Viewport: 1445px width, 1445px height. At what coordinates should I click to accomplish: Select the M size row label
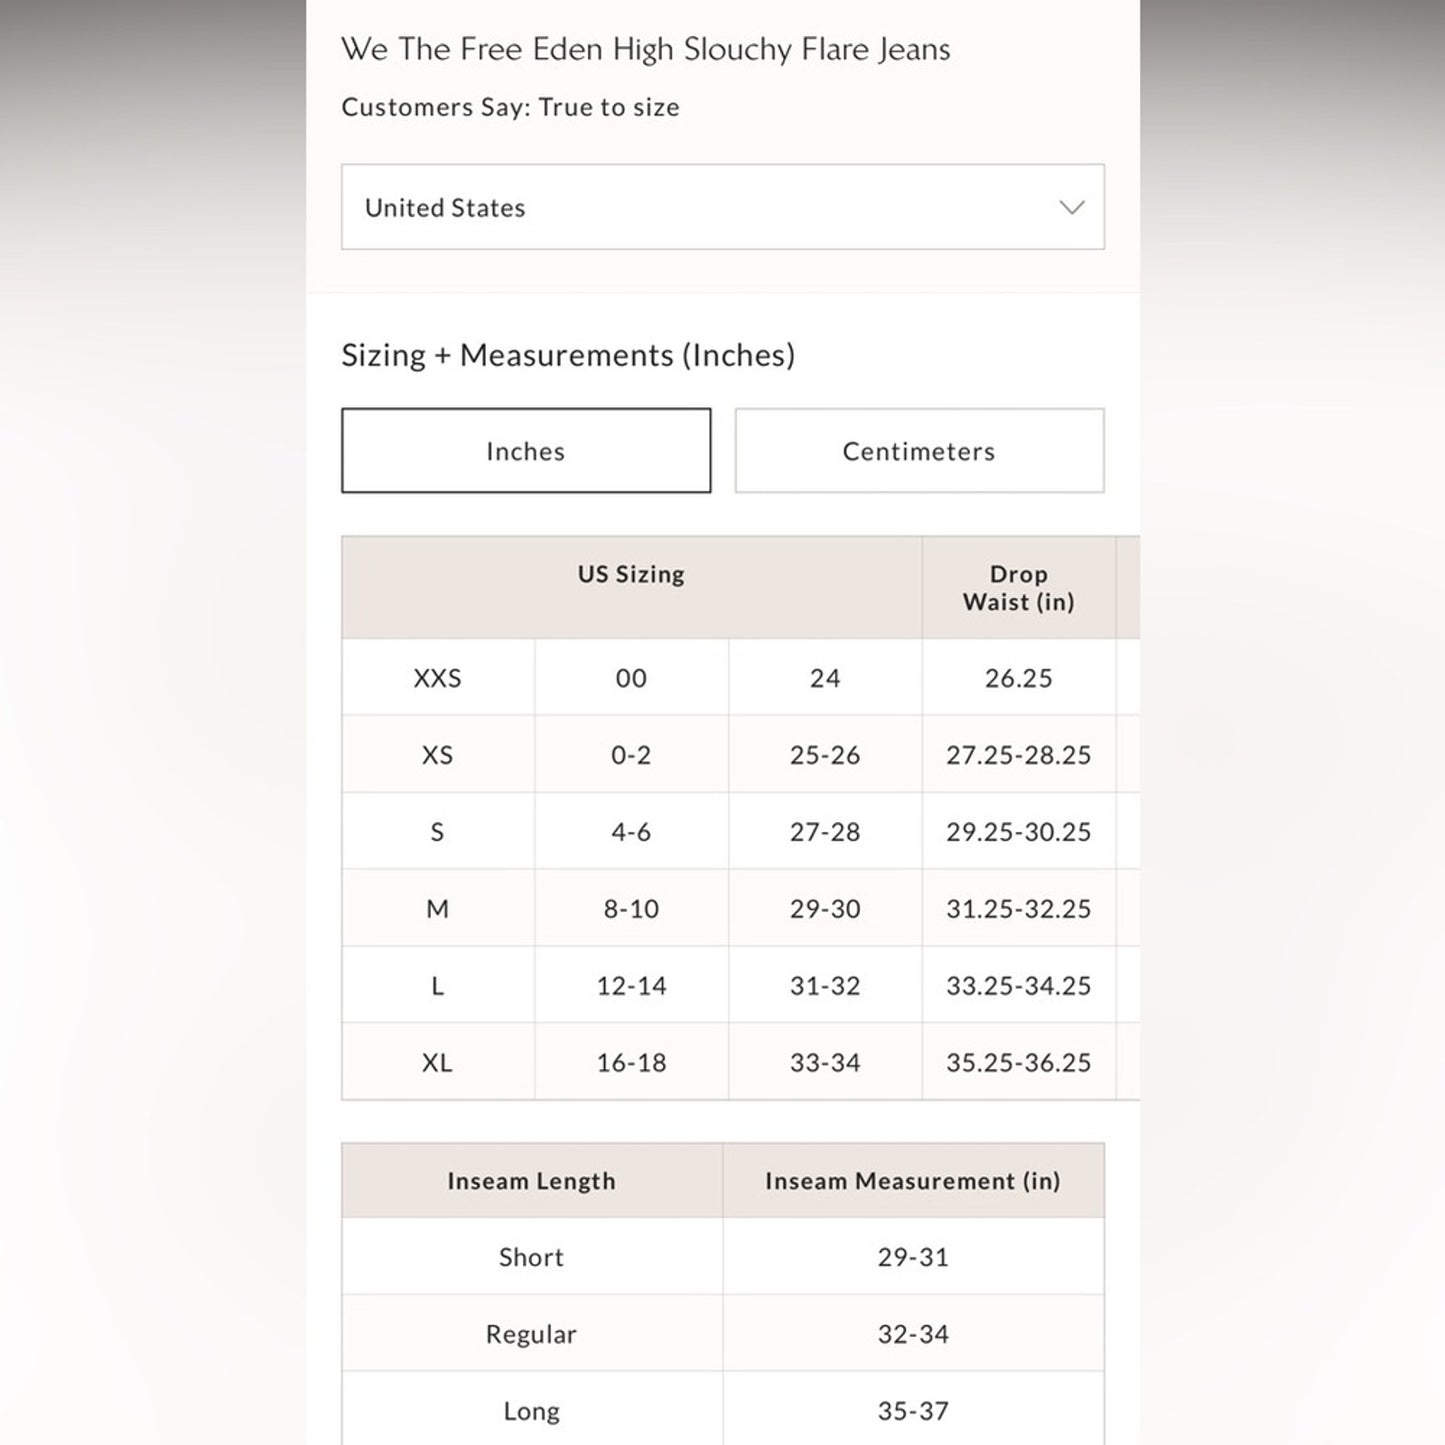point(438,909)
